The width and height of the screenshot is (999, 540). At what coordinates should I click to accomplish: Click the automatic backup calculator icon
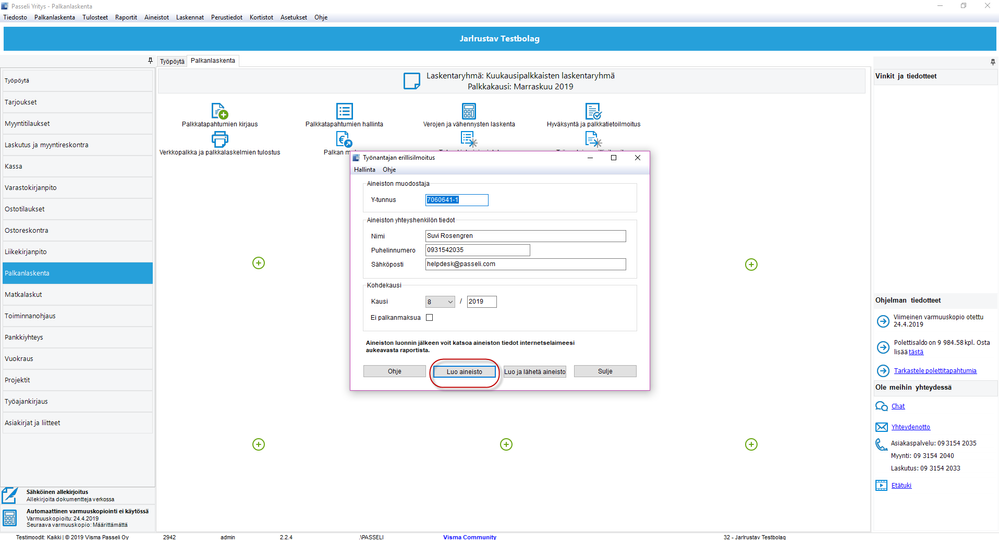[10, 518]
